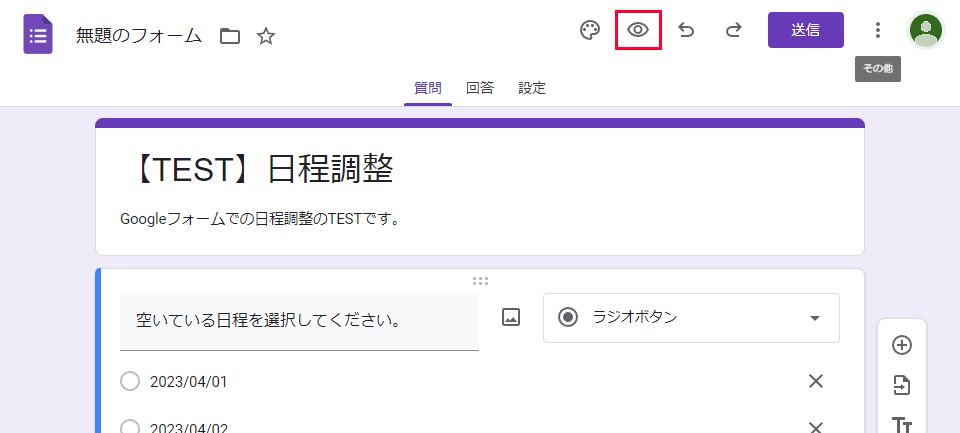960x433 pixels.
Task: Open the three-dot more options menu
Action: [x=878, y=30]
